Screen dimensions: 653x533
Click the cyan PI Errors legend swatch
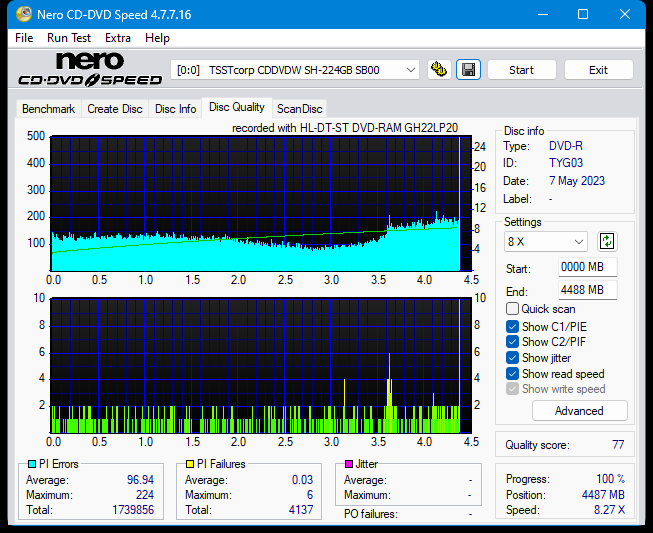coord(31,464)
